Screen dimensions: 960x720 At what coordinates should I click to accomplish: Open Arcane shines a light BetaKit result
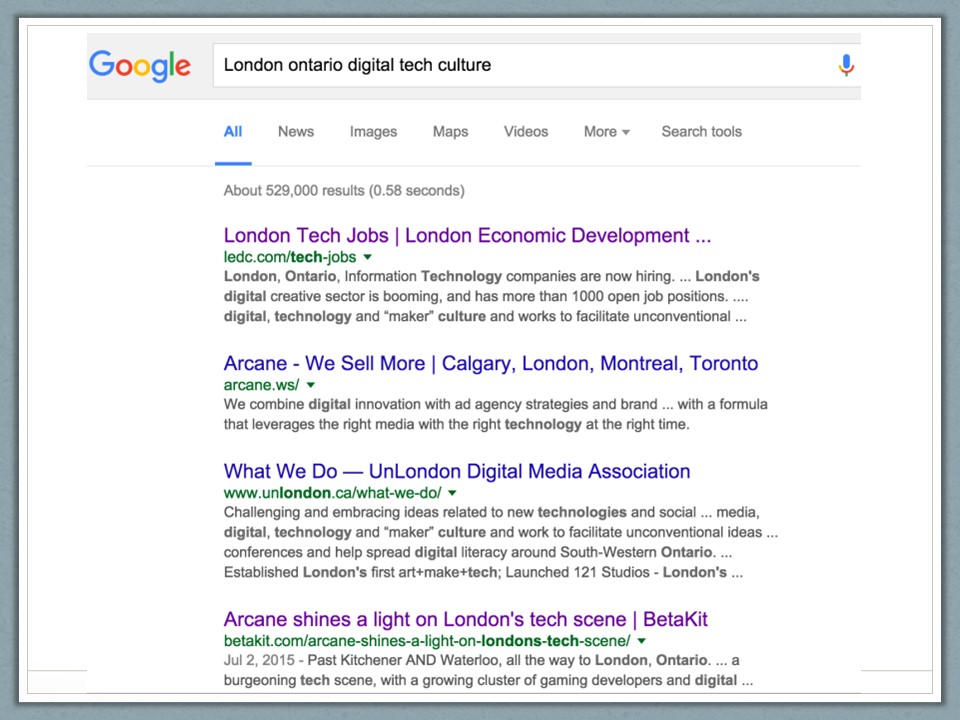[x=465, y=619]
